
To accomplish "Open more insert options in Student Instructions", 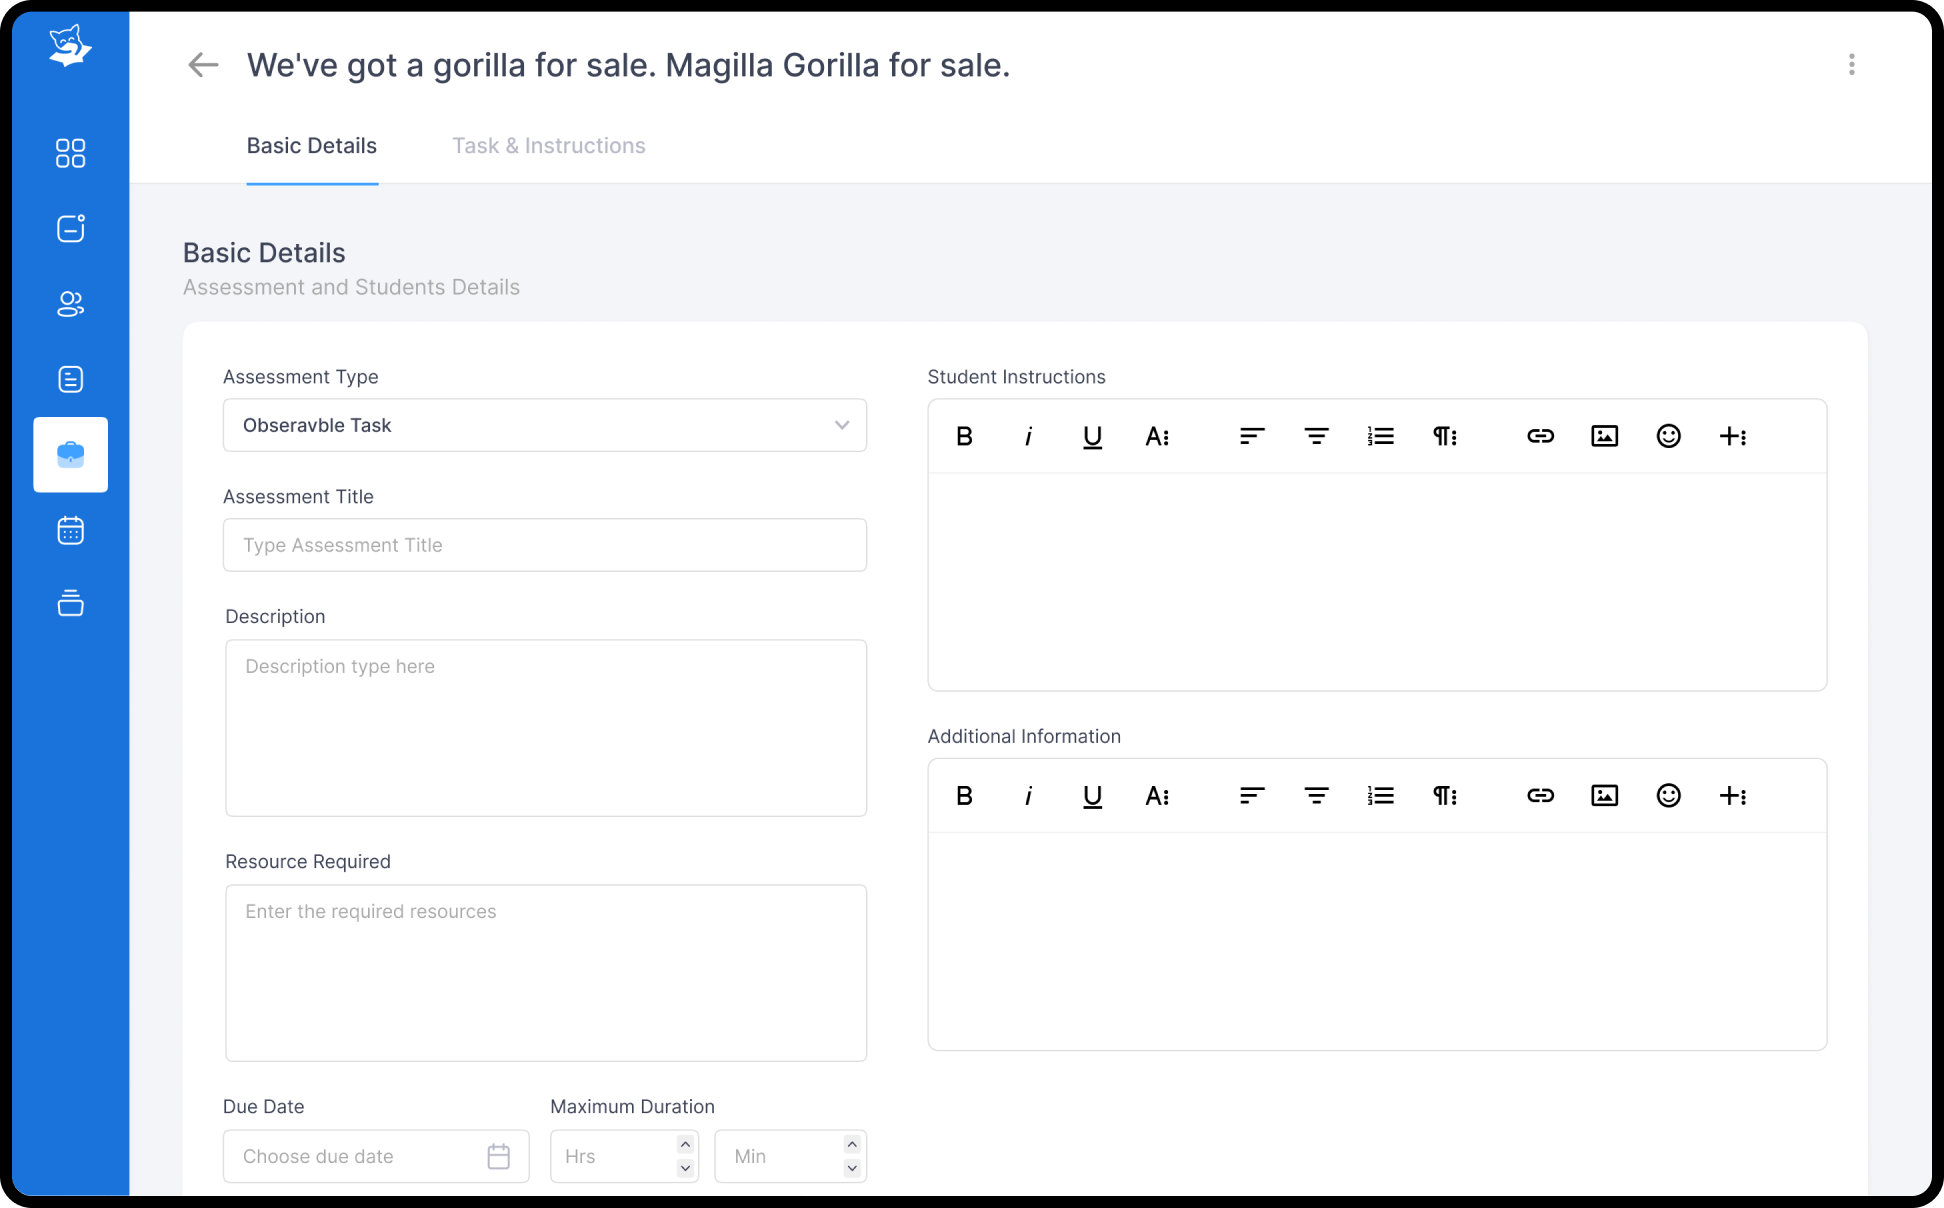I will click(x=1733, y=436).
